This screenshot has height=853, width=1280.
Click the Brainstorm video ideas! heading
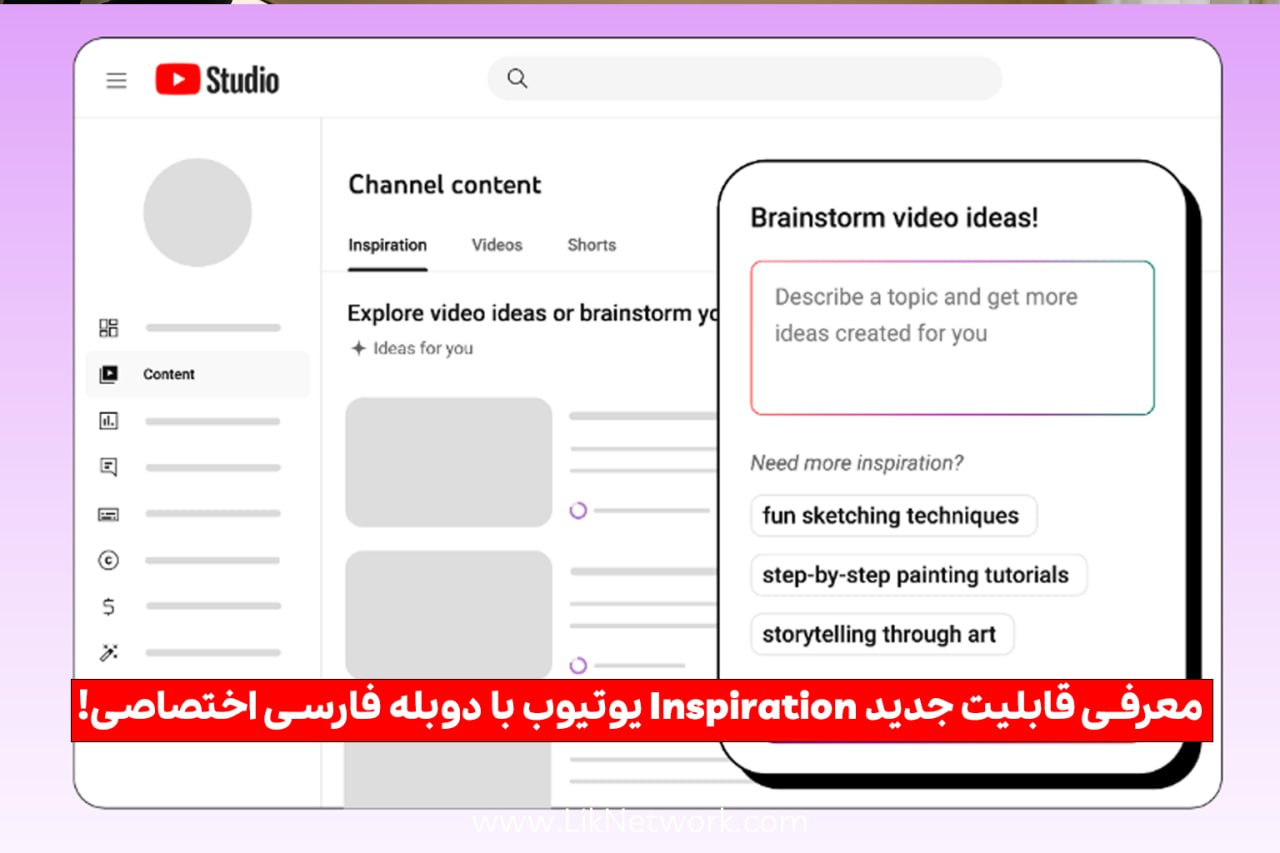coord(895,218)
